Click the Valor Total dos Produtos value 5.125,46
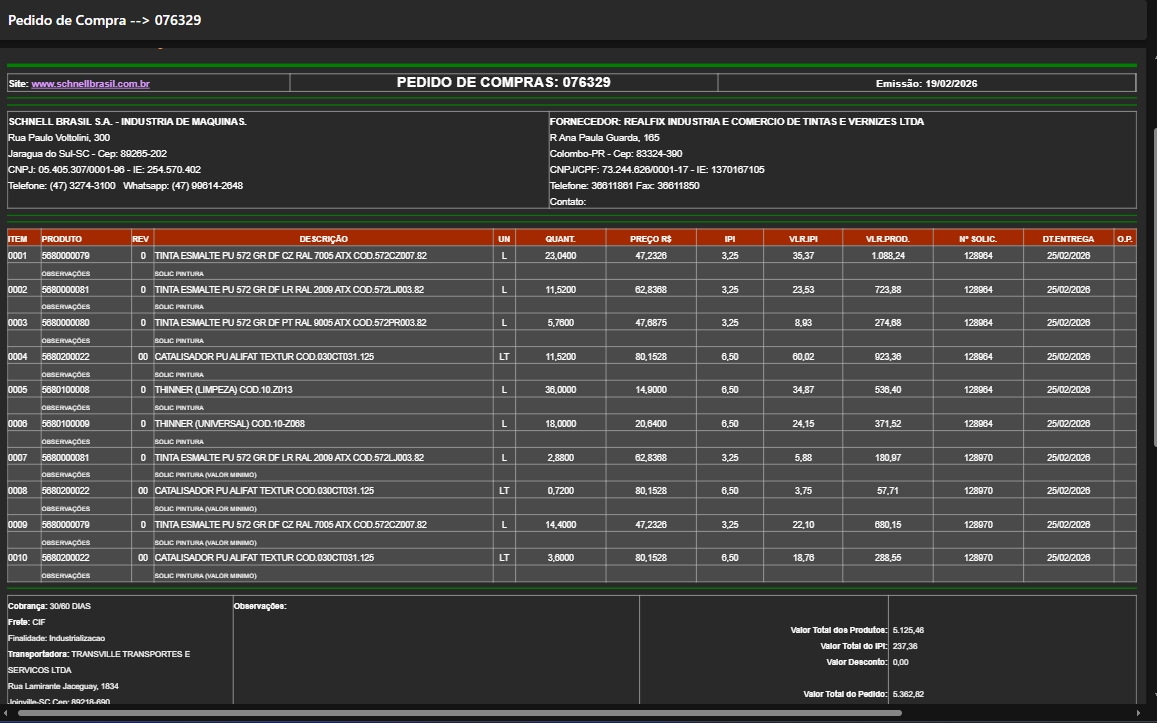Viewport: 1157px width, 723px height. coord(910,630)
